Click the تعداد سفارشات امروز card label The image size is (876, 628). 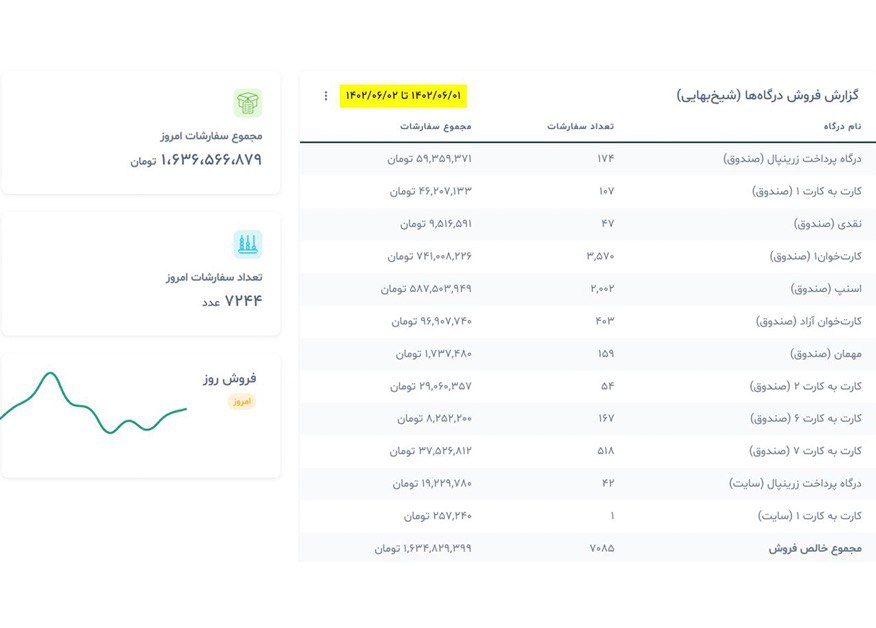click(215, 277)
